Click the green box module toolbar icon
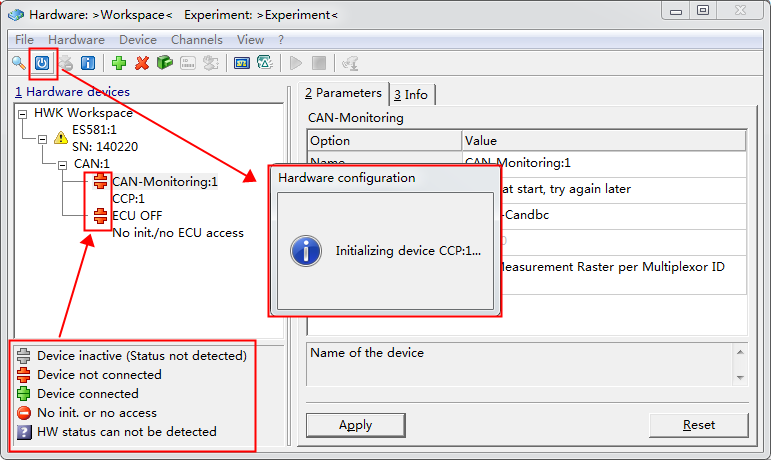The height and width of the screenshot is (460, 771). point(165,63)
